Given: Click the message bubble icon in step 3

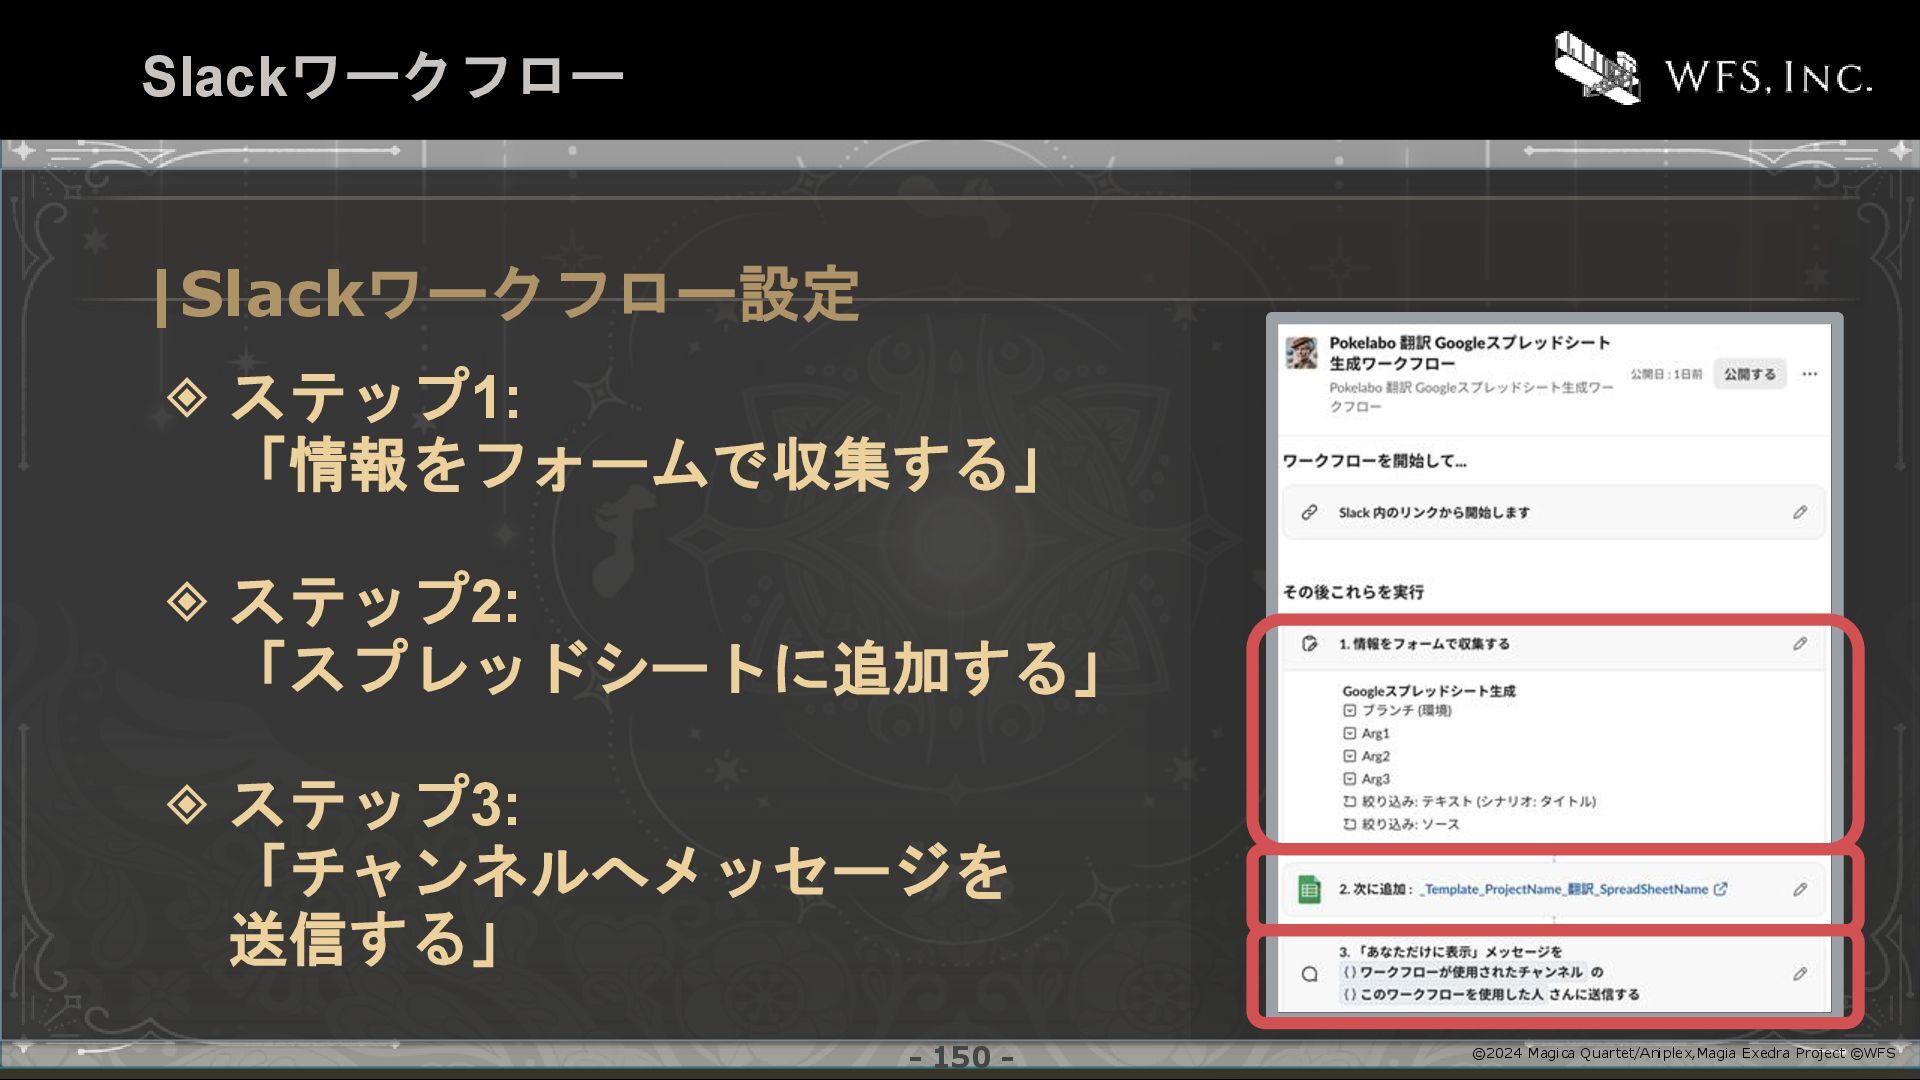Looking at the screenshot, I should 1309,974.
